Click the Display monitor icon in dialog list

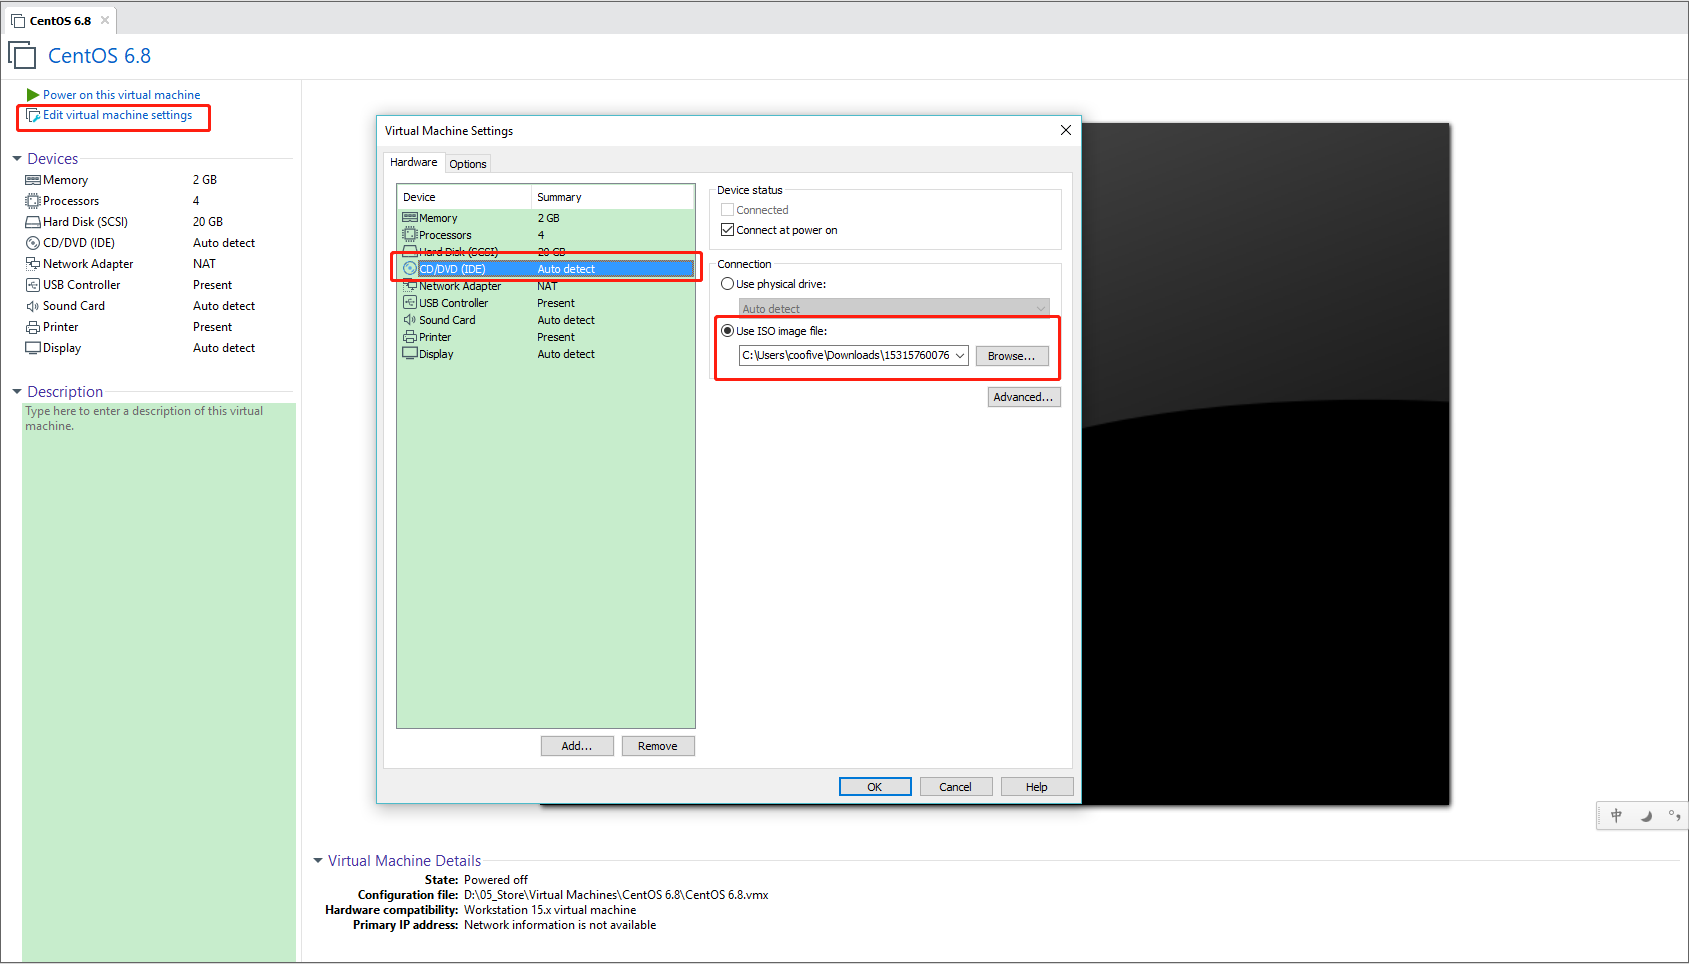tap(410, 354)
